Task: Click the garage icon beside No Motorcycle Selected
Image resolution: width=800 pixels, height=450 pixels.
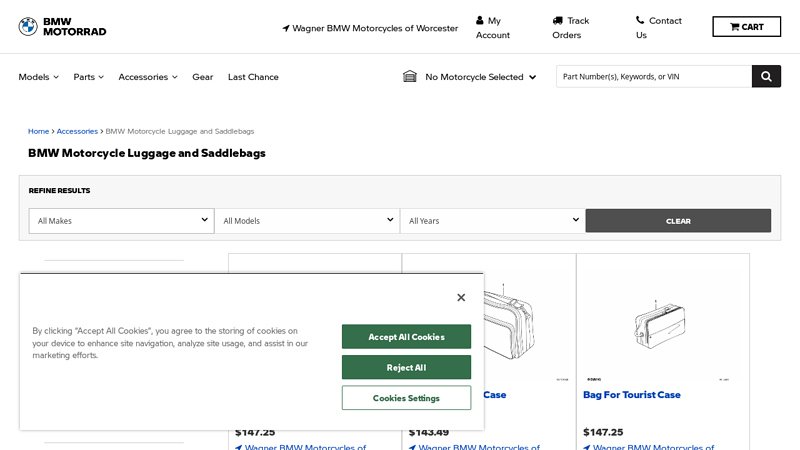Action: click(410, 76)
